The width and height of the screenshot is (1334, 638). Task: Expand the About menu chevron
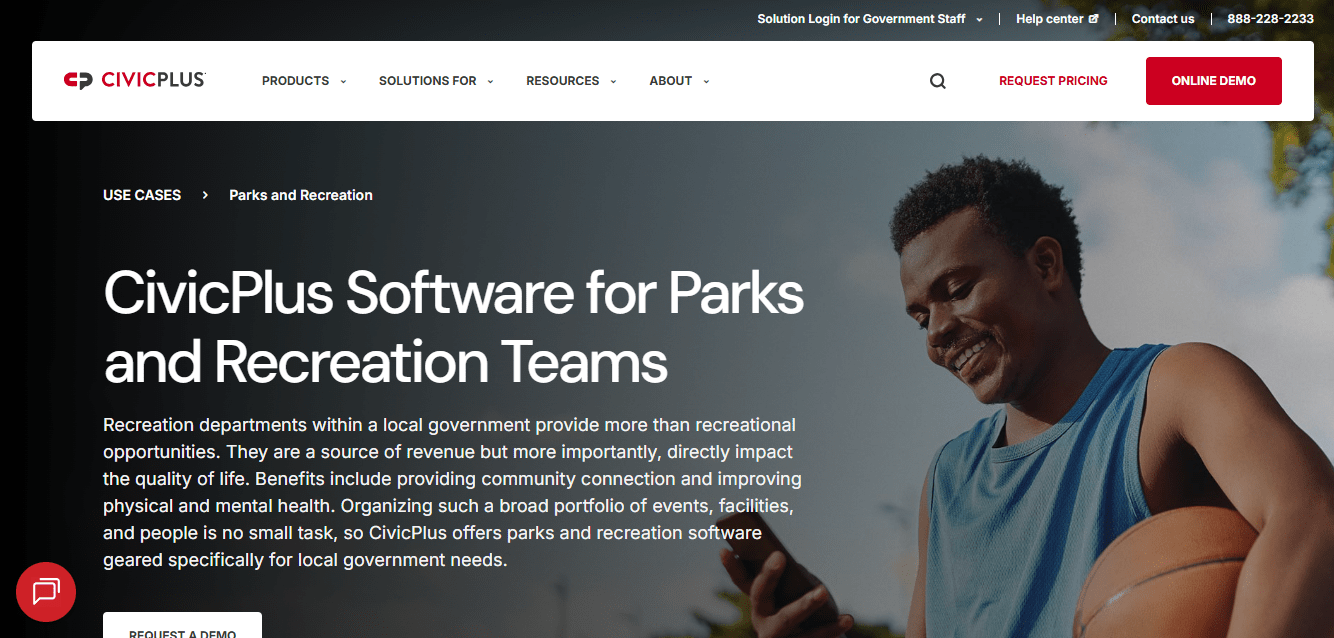coord(706,82)
